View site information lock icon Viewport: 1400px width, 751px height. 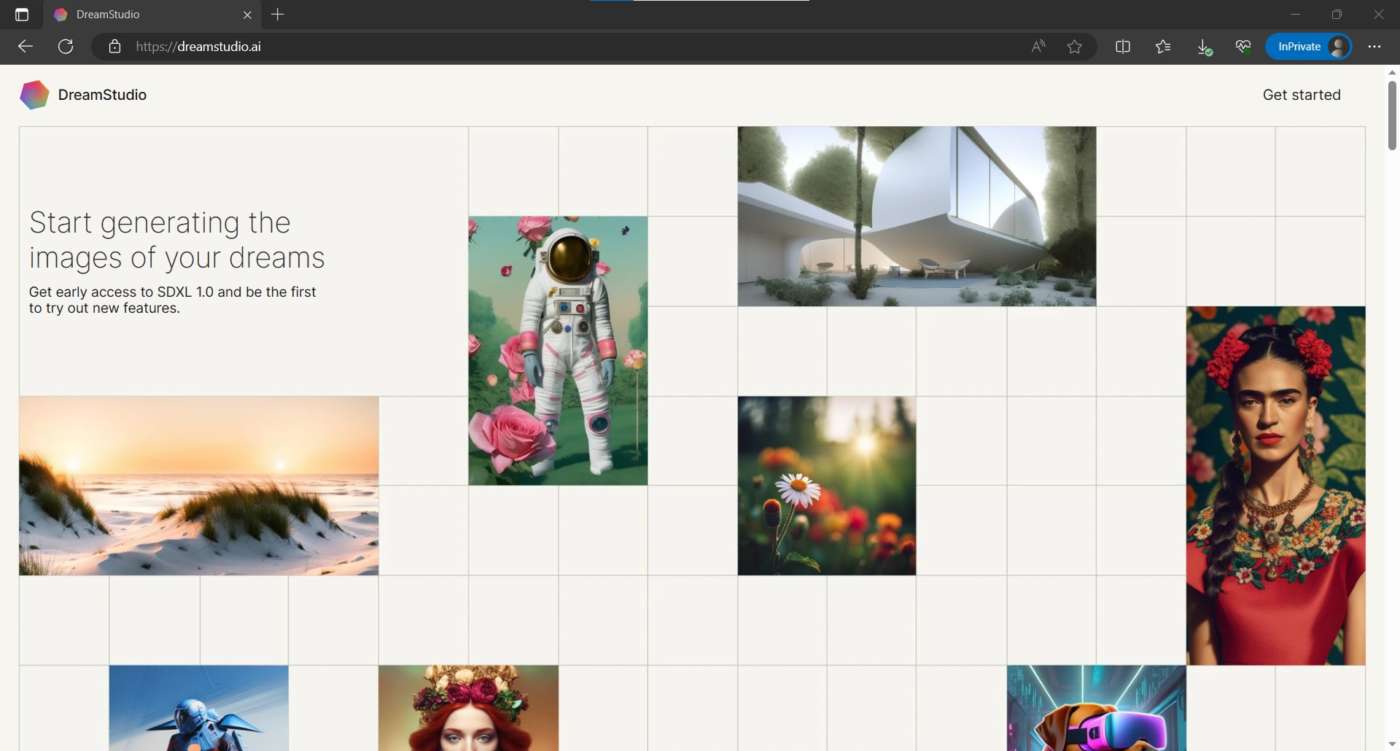[115, 46]
